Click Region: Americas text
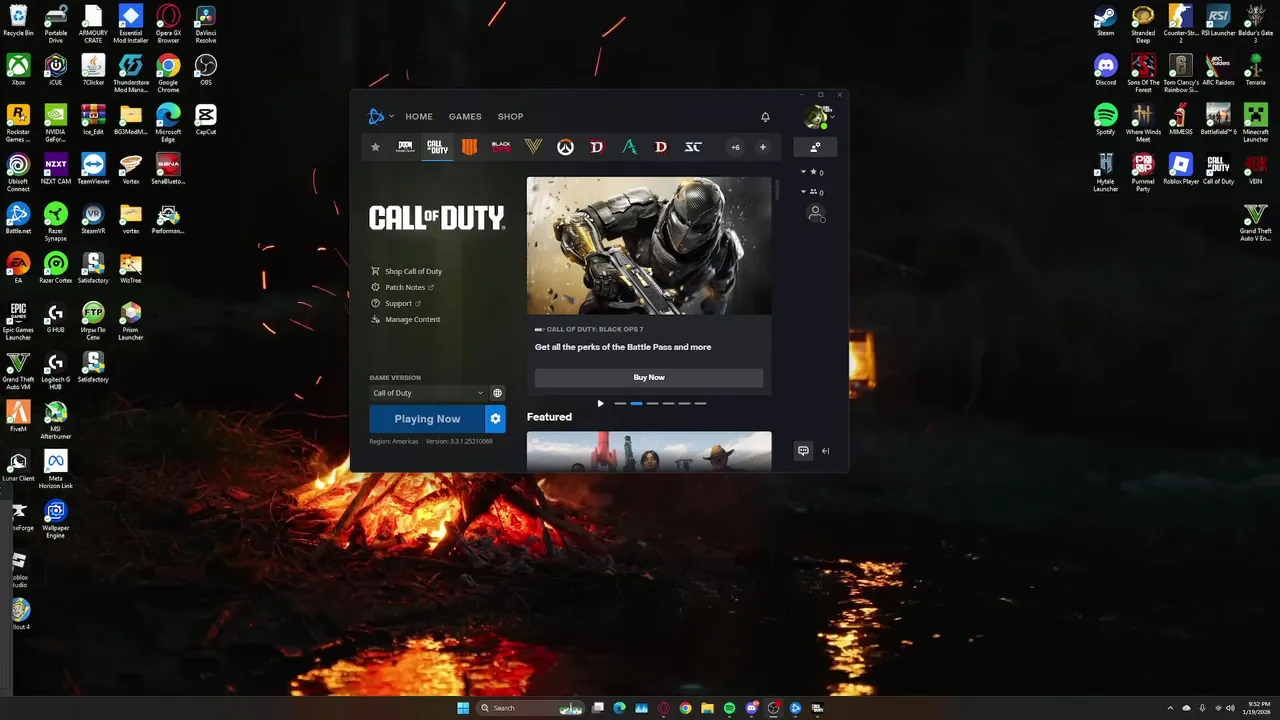The width and height of the screenshot is (1280, 720). [394, 441]
